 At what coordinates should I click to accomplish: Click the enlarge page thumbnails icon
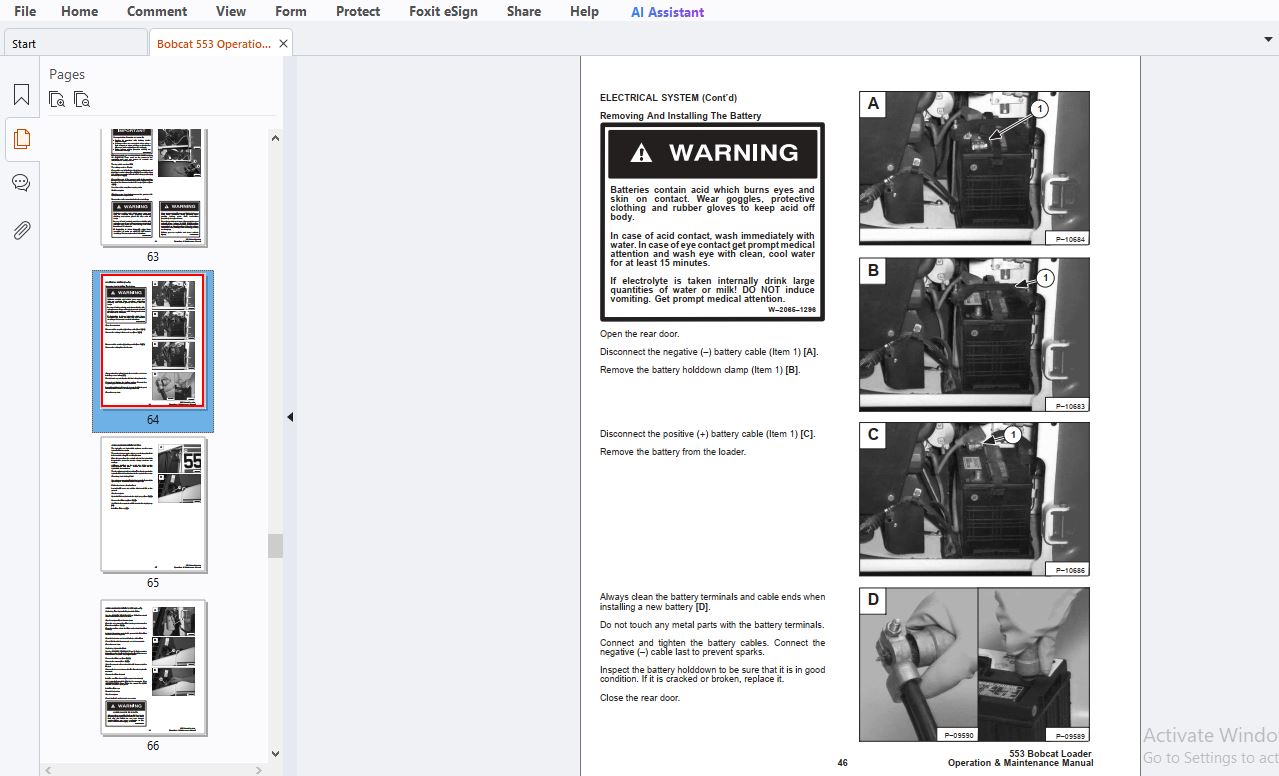pos(57,99)
